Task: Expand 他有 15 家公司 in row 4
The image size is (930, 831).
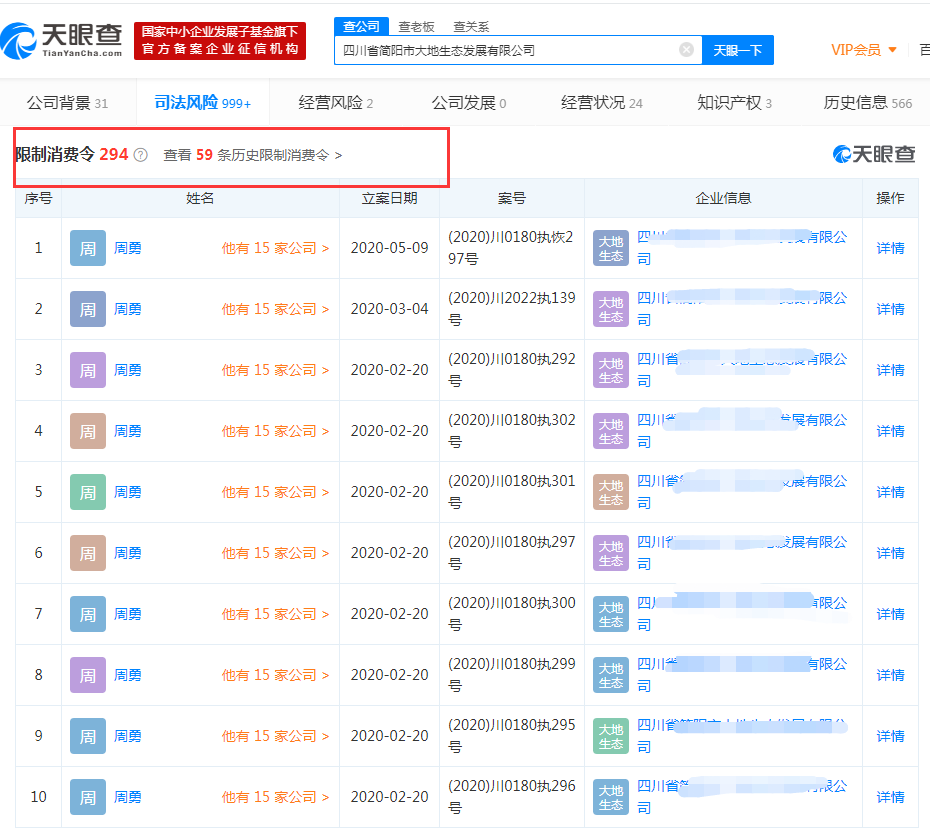Action: 275,431
